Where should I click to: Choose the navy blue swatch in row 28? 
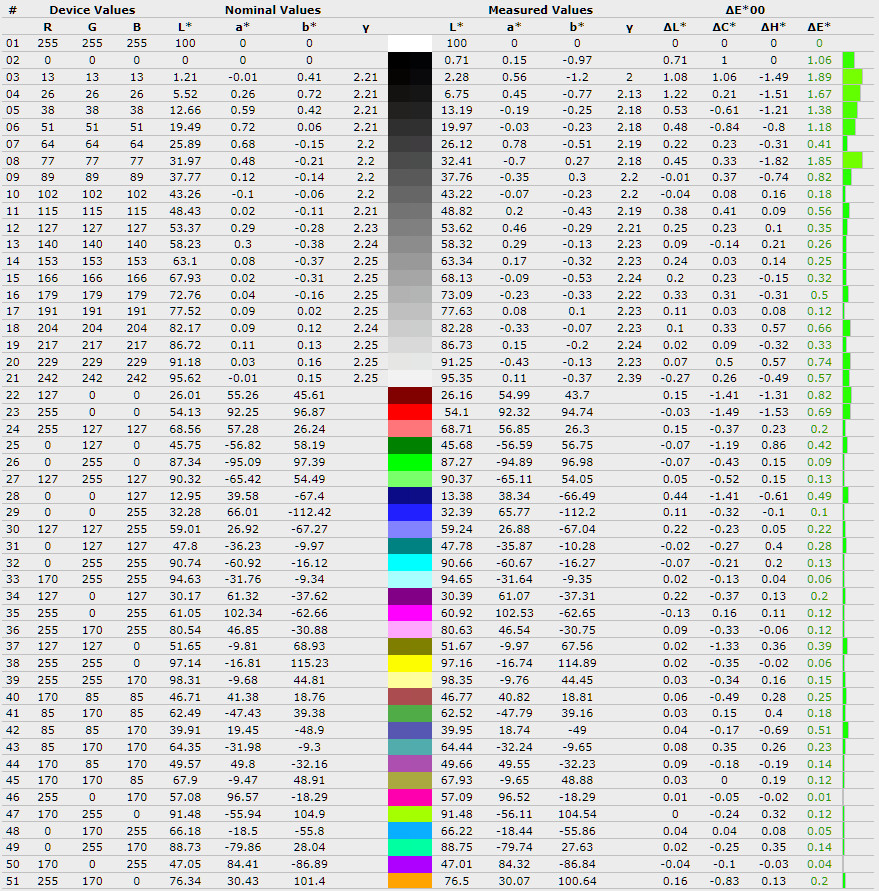pos(410,496)
